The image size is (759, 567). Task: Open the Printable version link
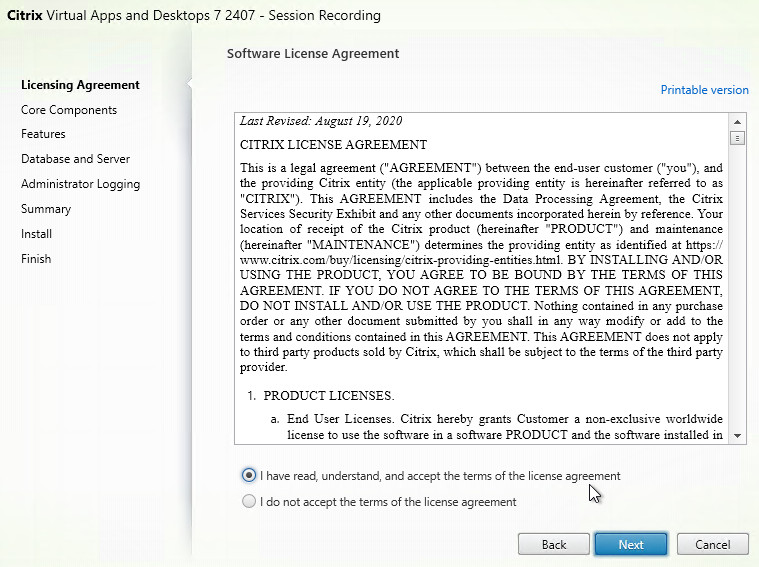[x=704, y=90]
